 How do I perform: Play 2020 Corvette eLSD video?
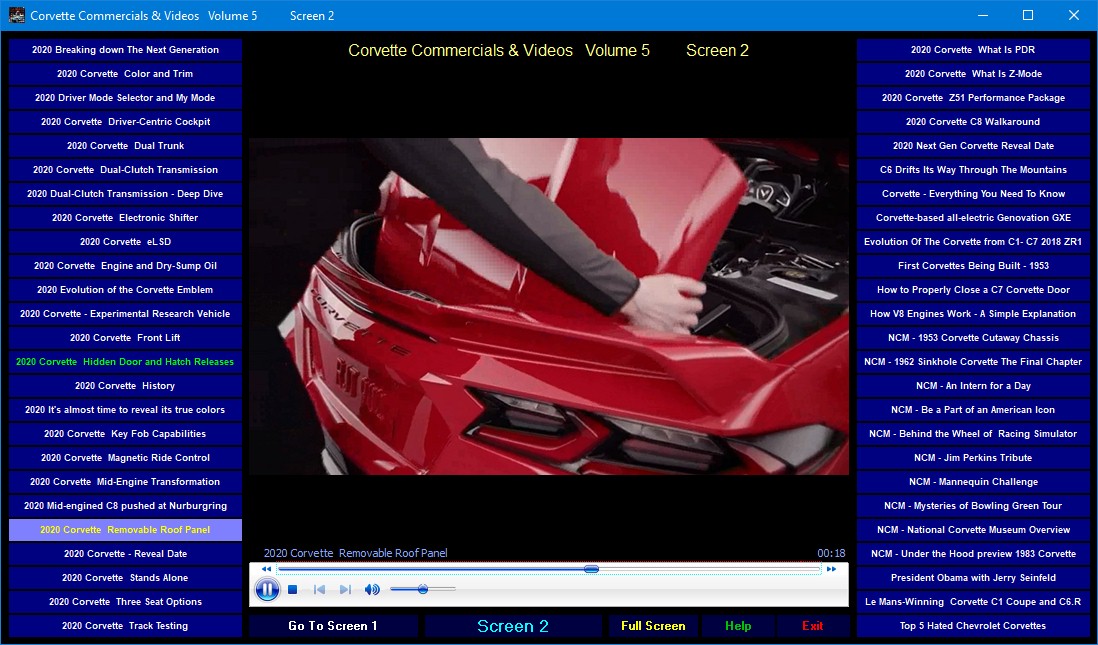(125, 242)
